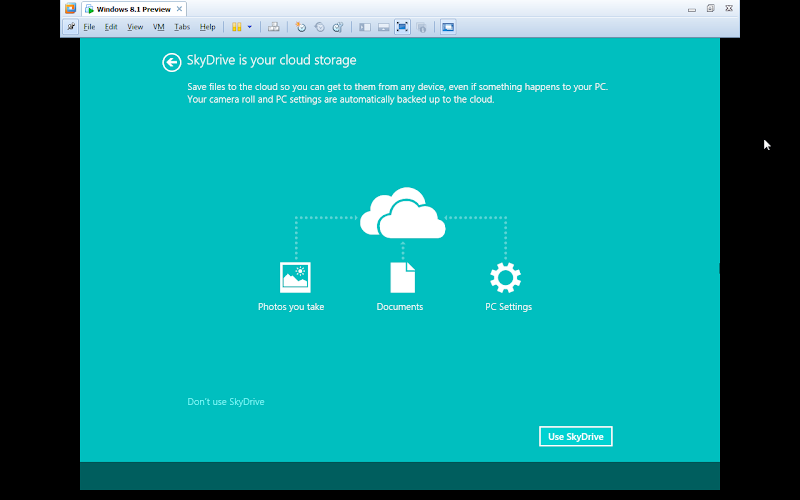Click the 'Documents' label
Screen dimensions: 800x500
pos(399,307)
